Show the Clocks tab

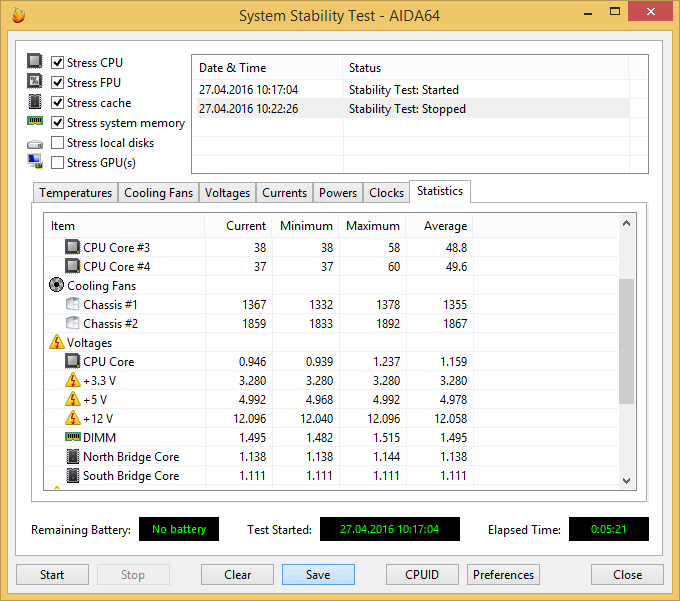click(x=386, y=193)
